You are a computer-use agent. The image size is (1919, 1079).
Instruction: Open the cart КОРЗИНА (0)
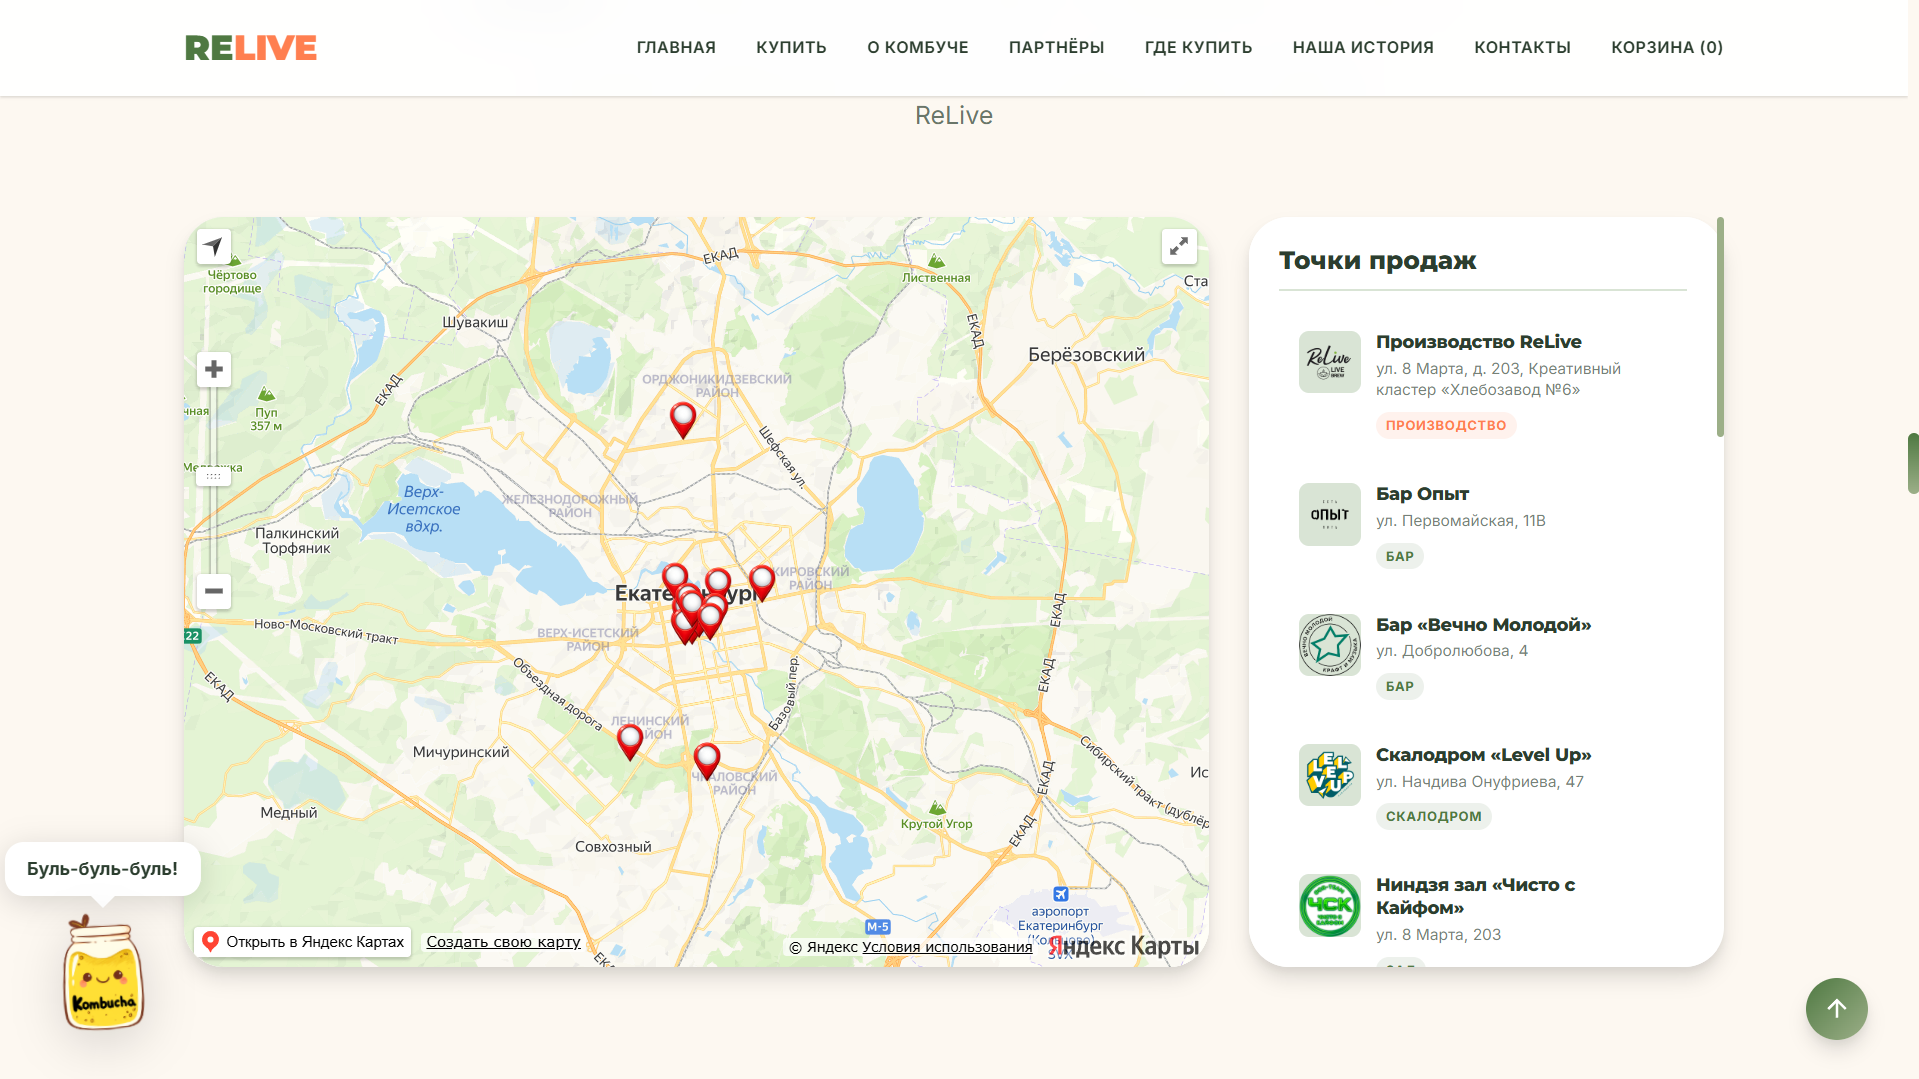(x=1667, y=48)
